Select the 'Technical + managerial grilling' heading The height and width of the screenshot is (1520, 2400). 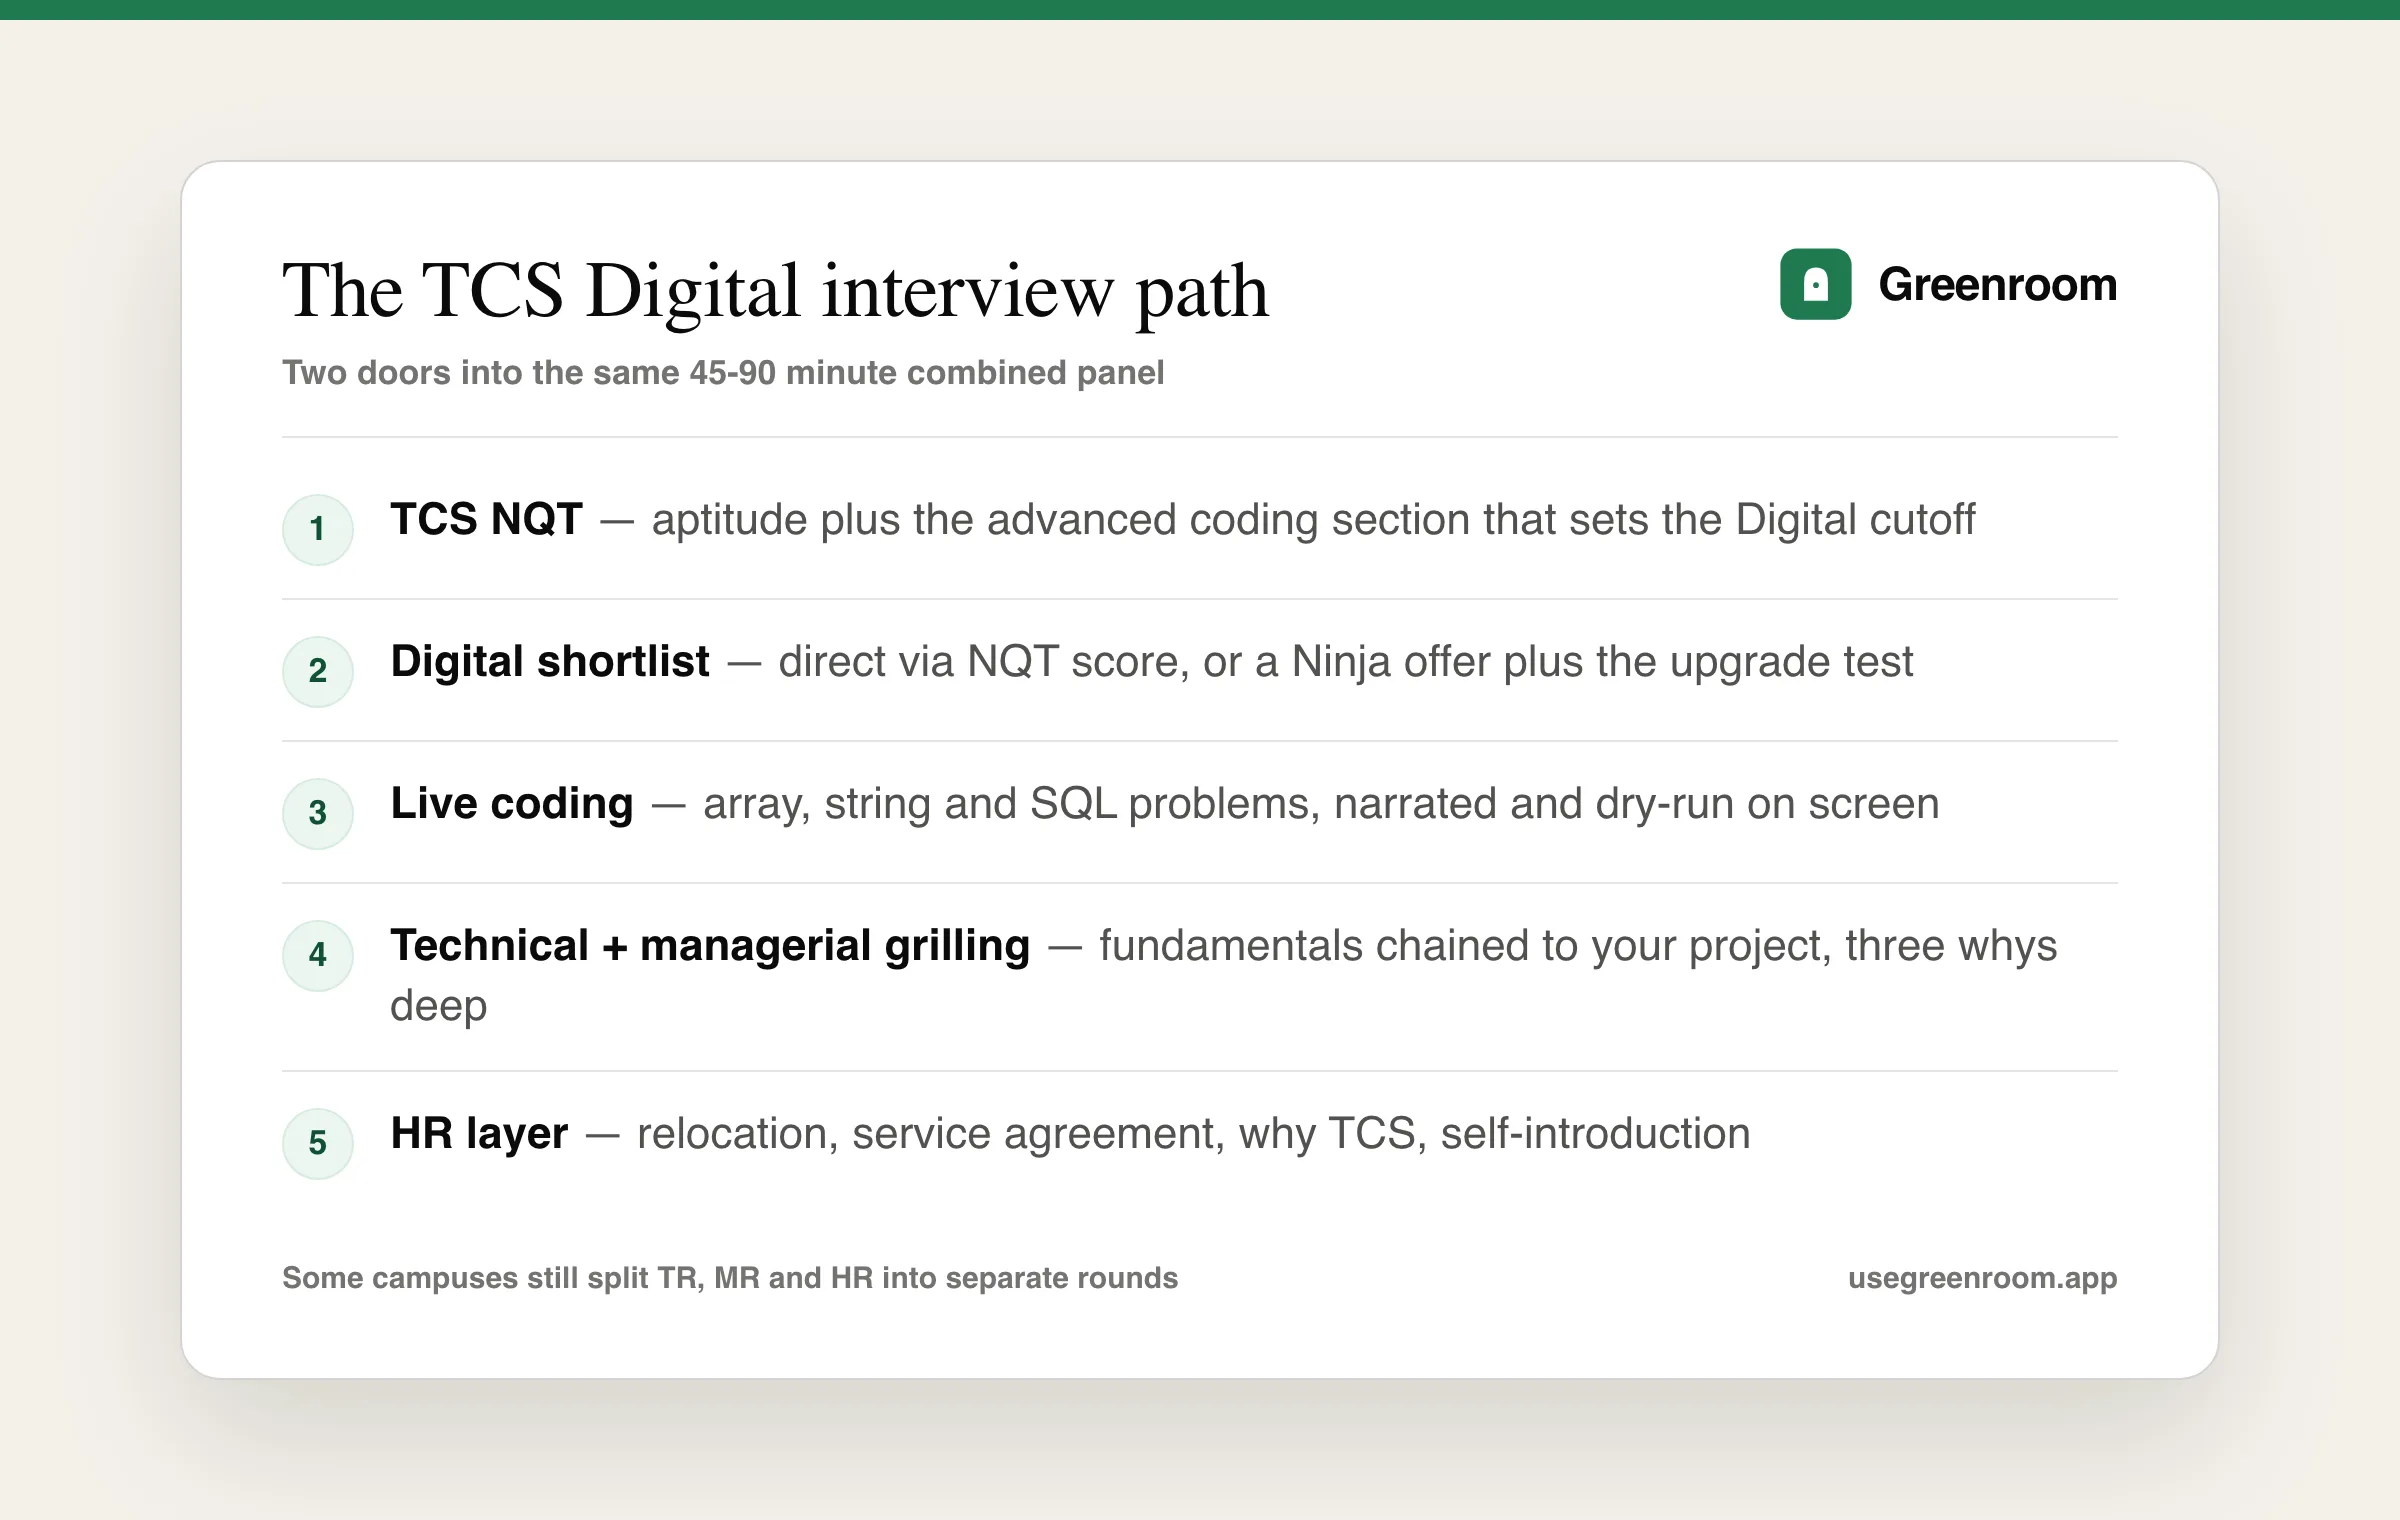coord(710,946)
